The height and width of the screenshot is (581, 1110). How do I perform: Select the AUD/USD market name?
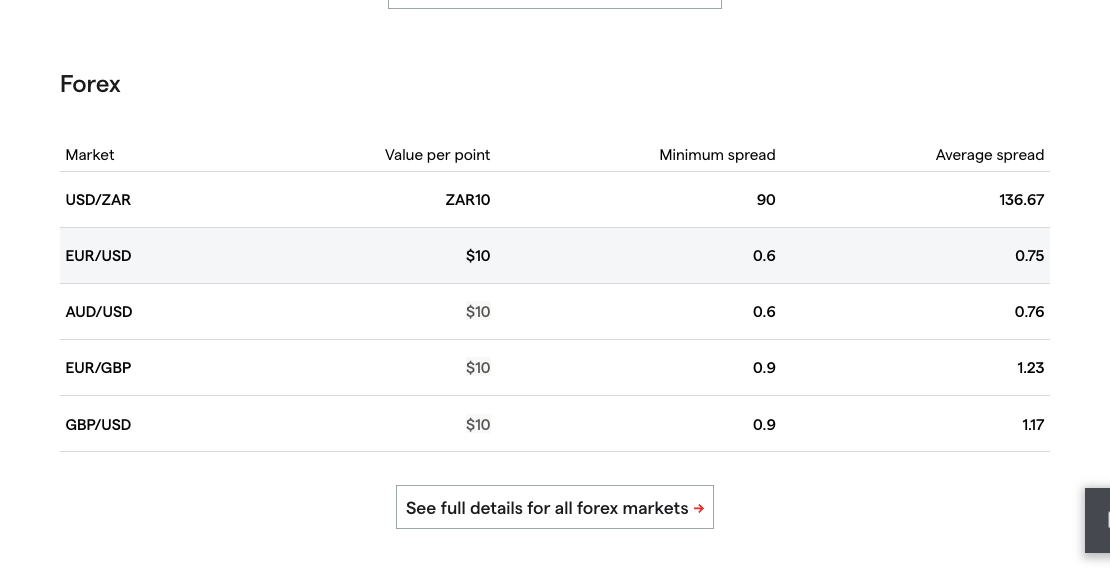(x=98, y=311)
